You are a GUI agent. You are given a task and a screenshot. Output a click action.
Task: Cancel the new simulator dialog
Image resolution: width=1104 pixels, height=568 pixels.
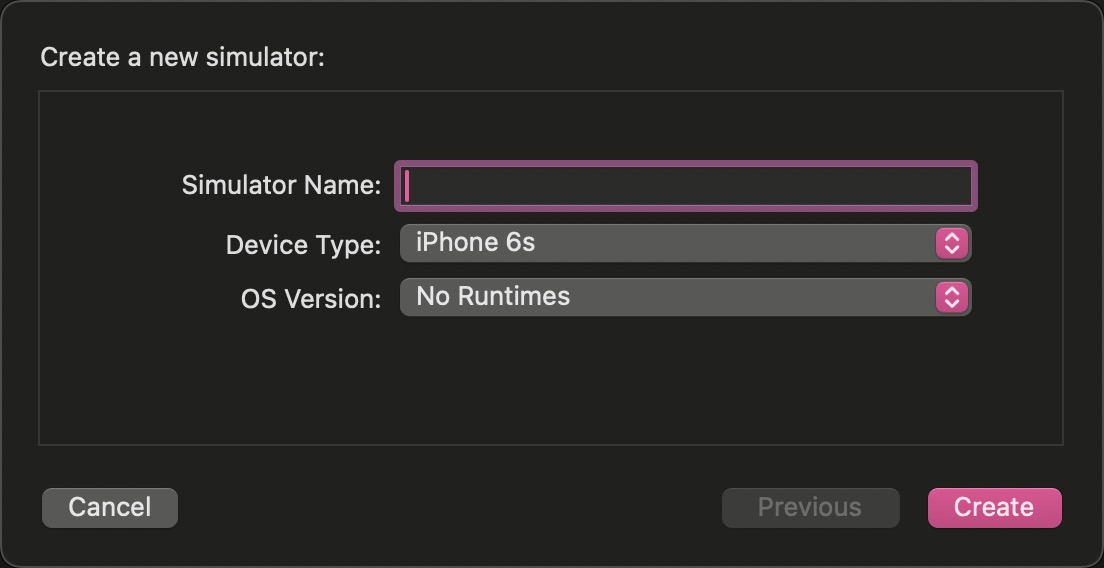pos(110,508)
